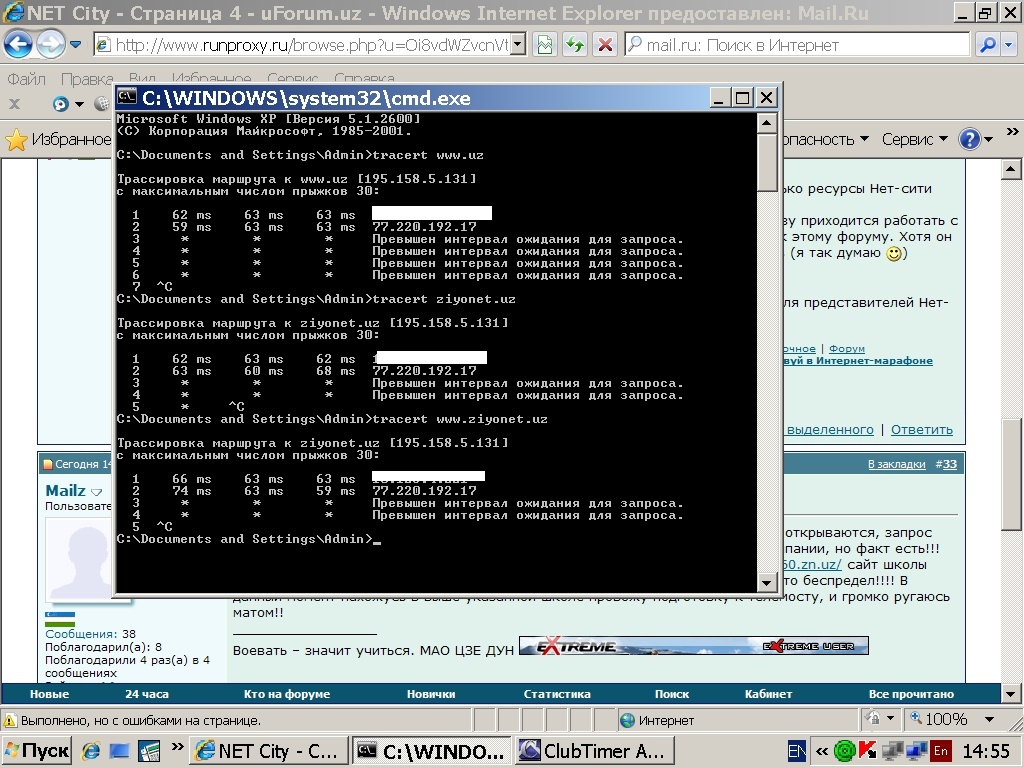Screen dimensions: 1024x768
Task: Open the Mailz username dropdown arrow
Action: coord(96,492)
